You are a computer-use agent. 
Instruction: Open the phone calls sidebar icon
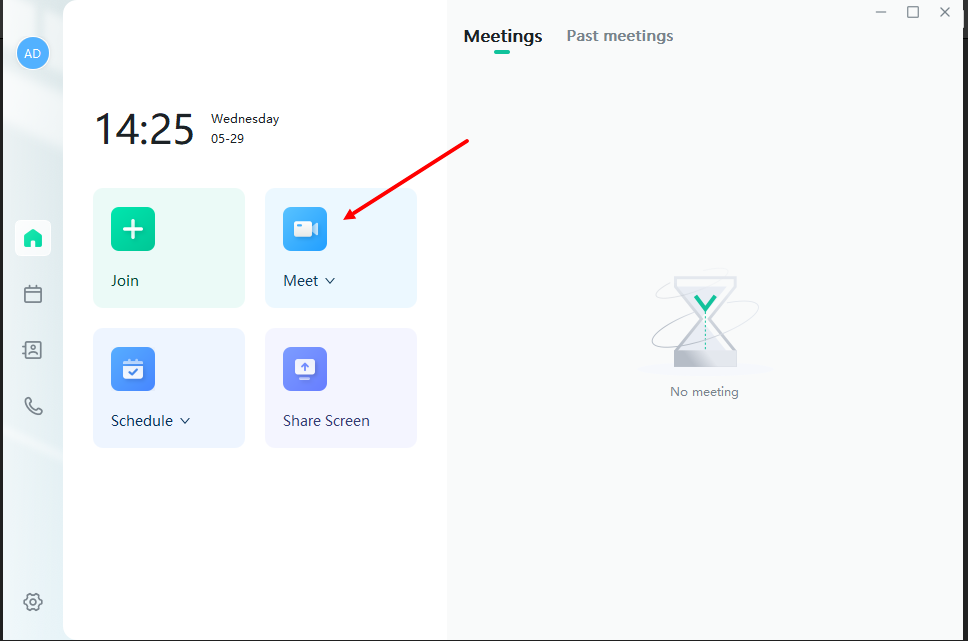33,406
